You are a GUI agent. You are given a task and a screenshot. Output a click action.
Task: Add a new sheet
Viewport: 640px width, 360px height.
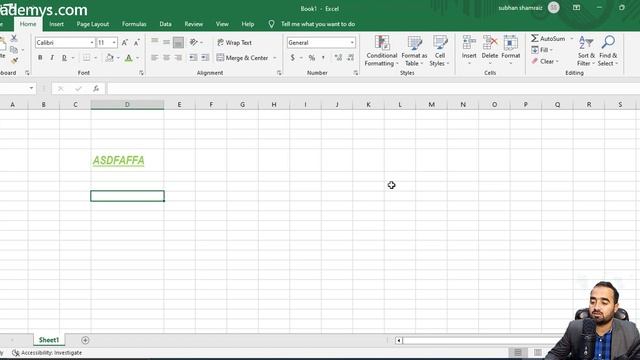click(x=85, y=340)
